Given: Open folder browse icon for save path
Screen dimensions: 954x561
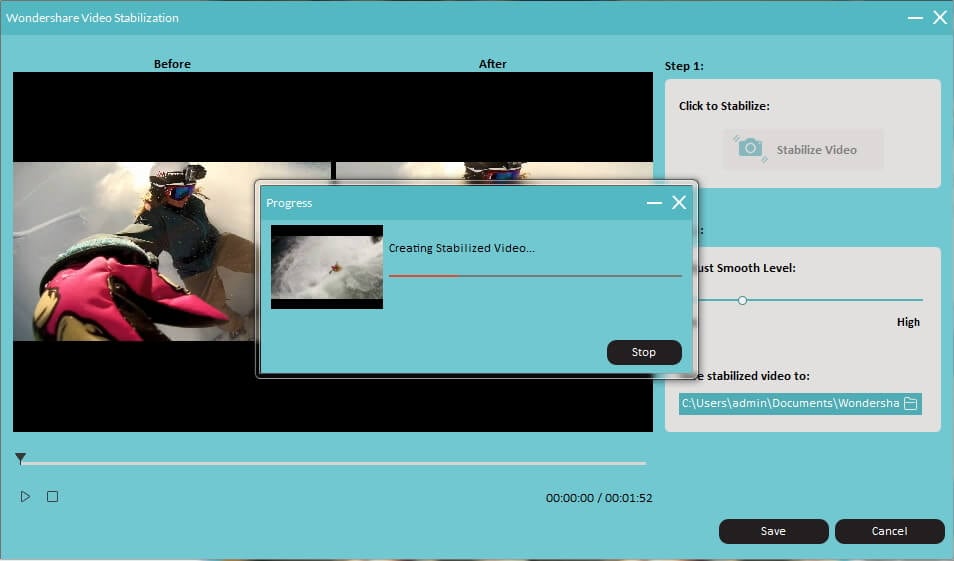Looking at the screenshot, I should [910, 403].
